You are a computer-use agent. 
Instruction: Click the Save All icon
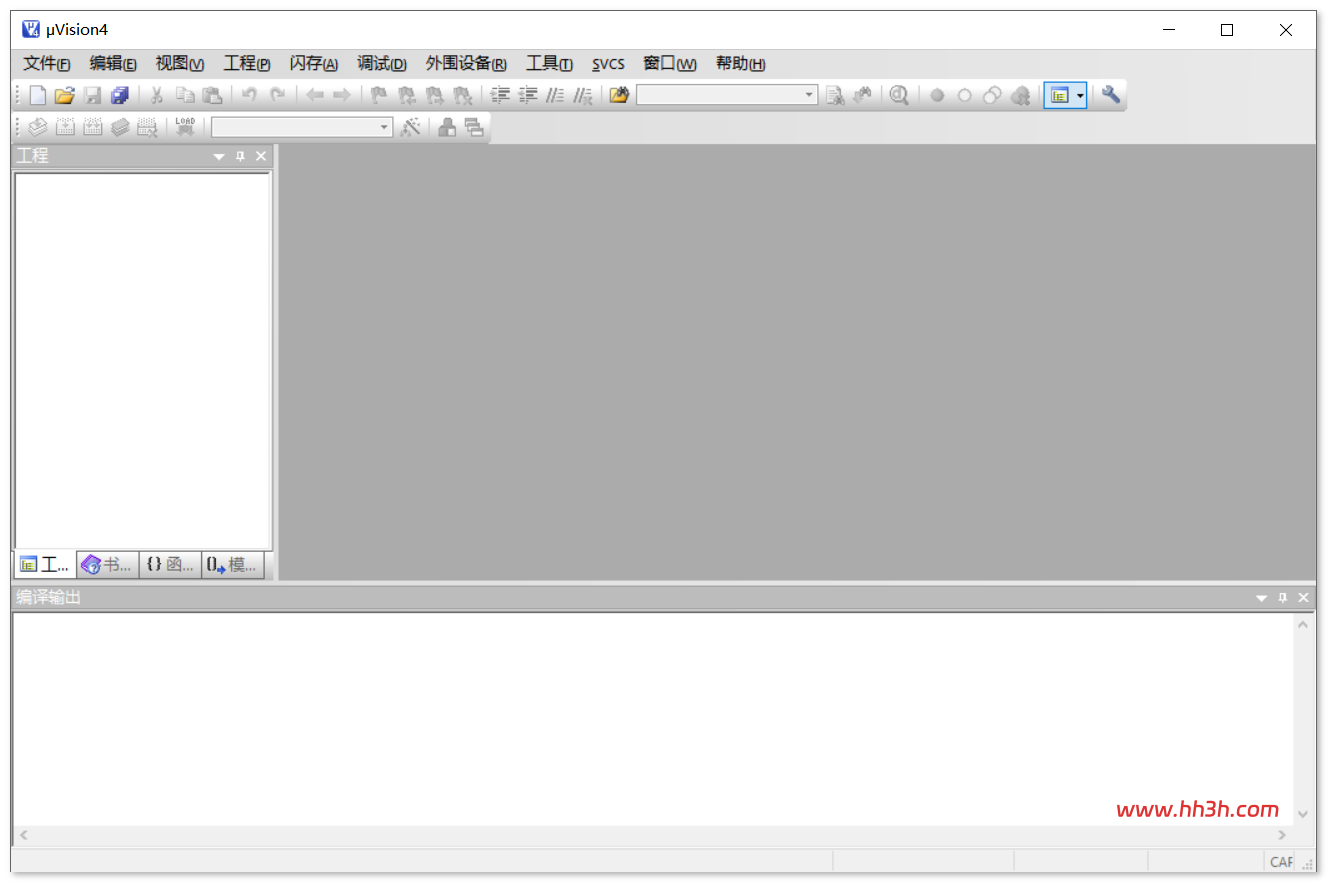point(120,95)
